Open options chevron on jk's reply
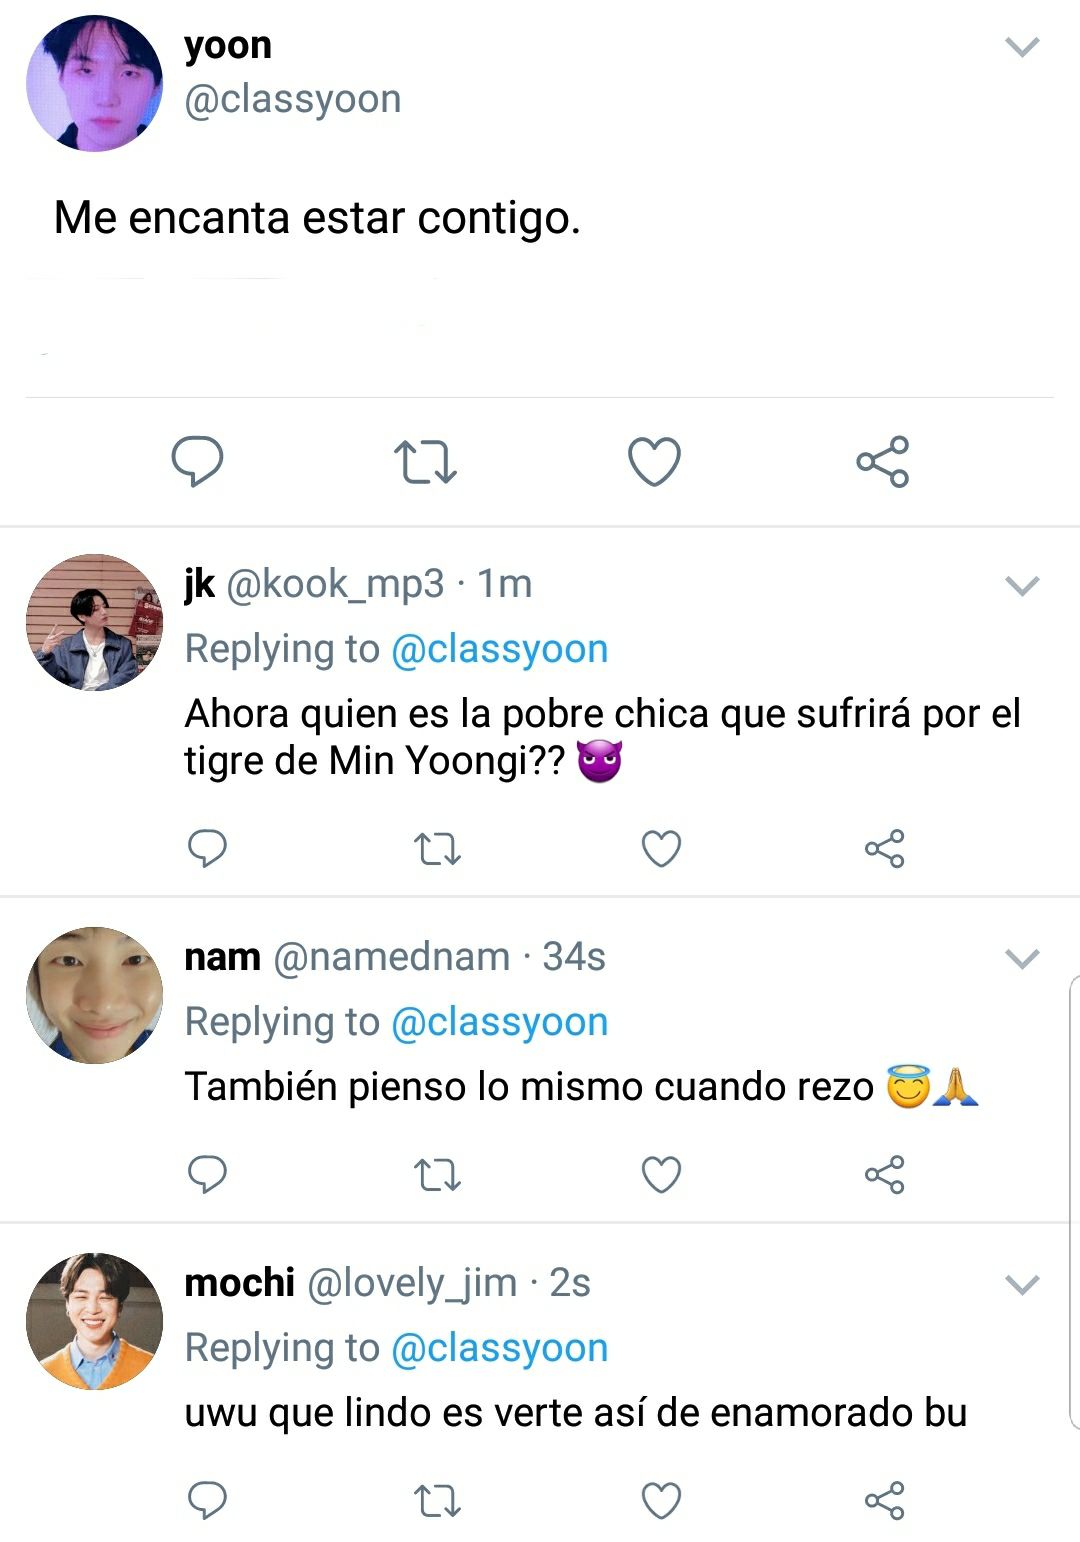This screenshot has height=1542, width=1080. (1022, 585)
